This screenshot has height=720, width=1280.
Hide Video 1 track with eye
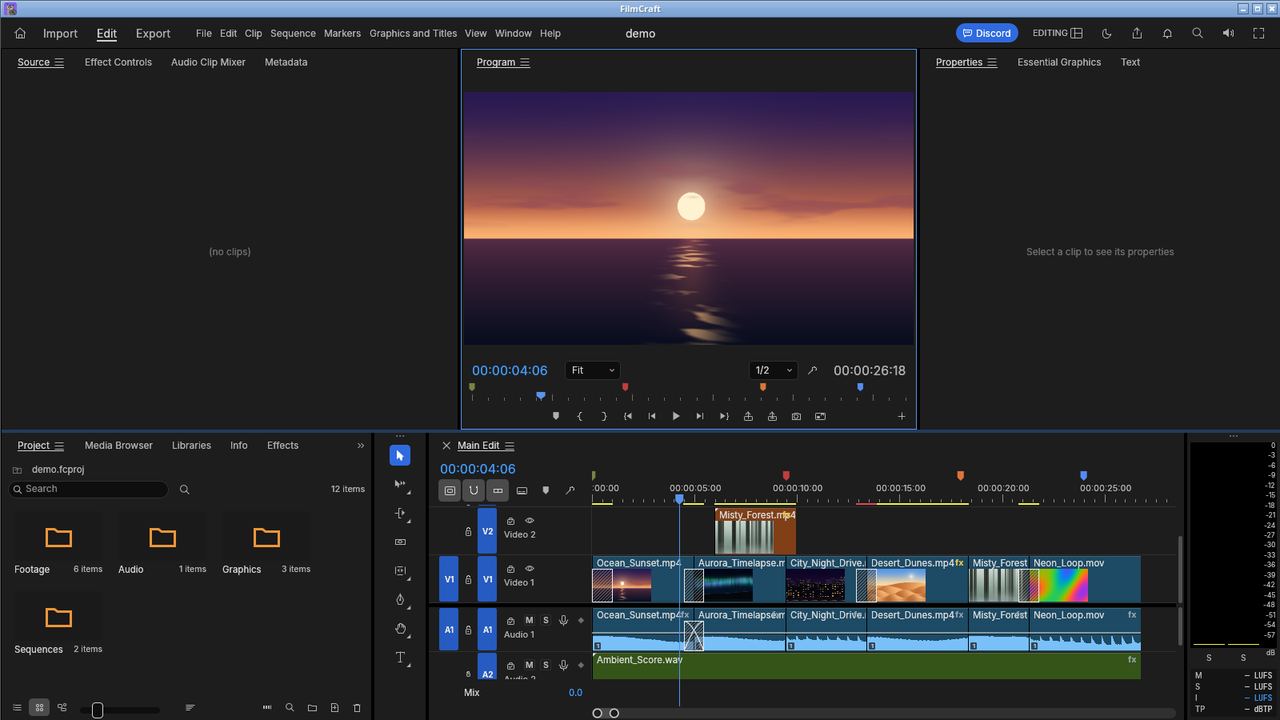point(530,569)
